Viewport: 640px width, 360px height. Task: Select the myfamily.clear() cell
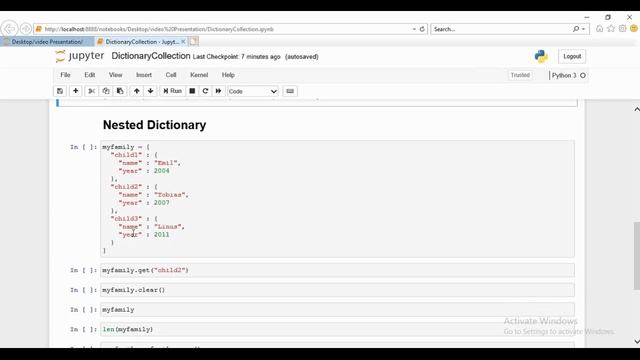(x=337, y=290)
